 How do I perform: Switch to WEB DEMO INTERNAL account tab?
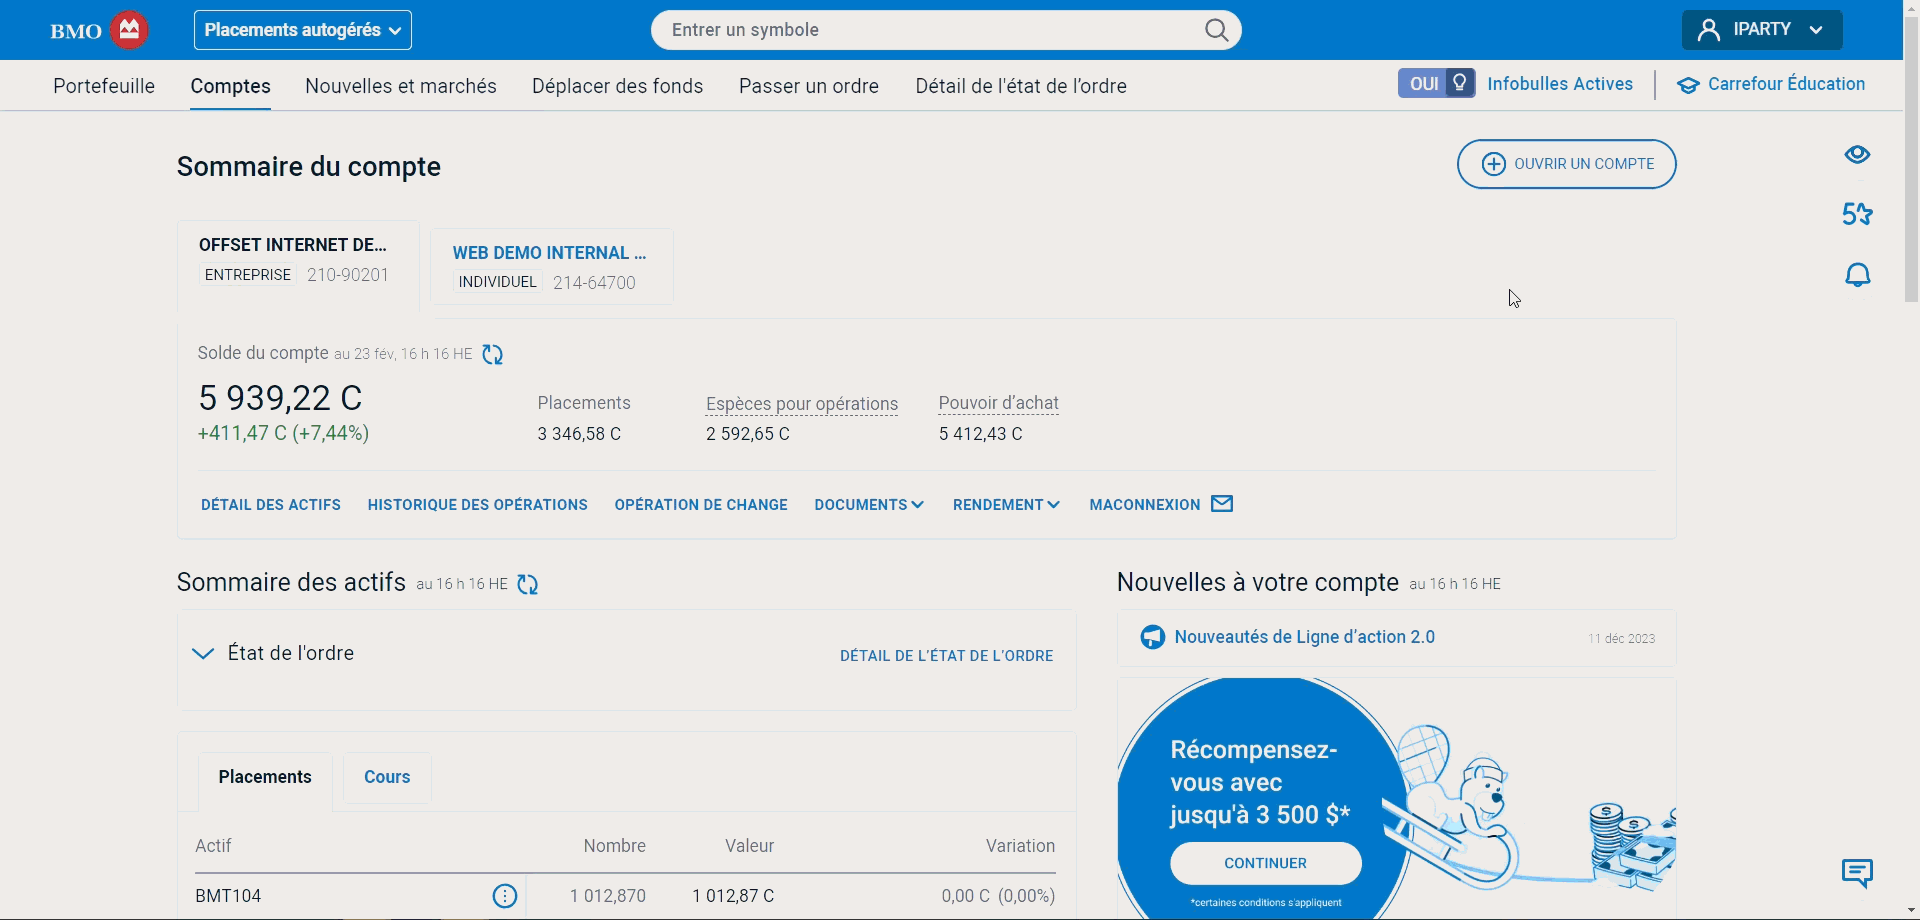tap(552, 266)
